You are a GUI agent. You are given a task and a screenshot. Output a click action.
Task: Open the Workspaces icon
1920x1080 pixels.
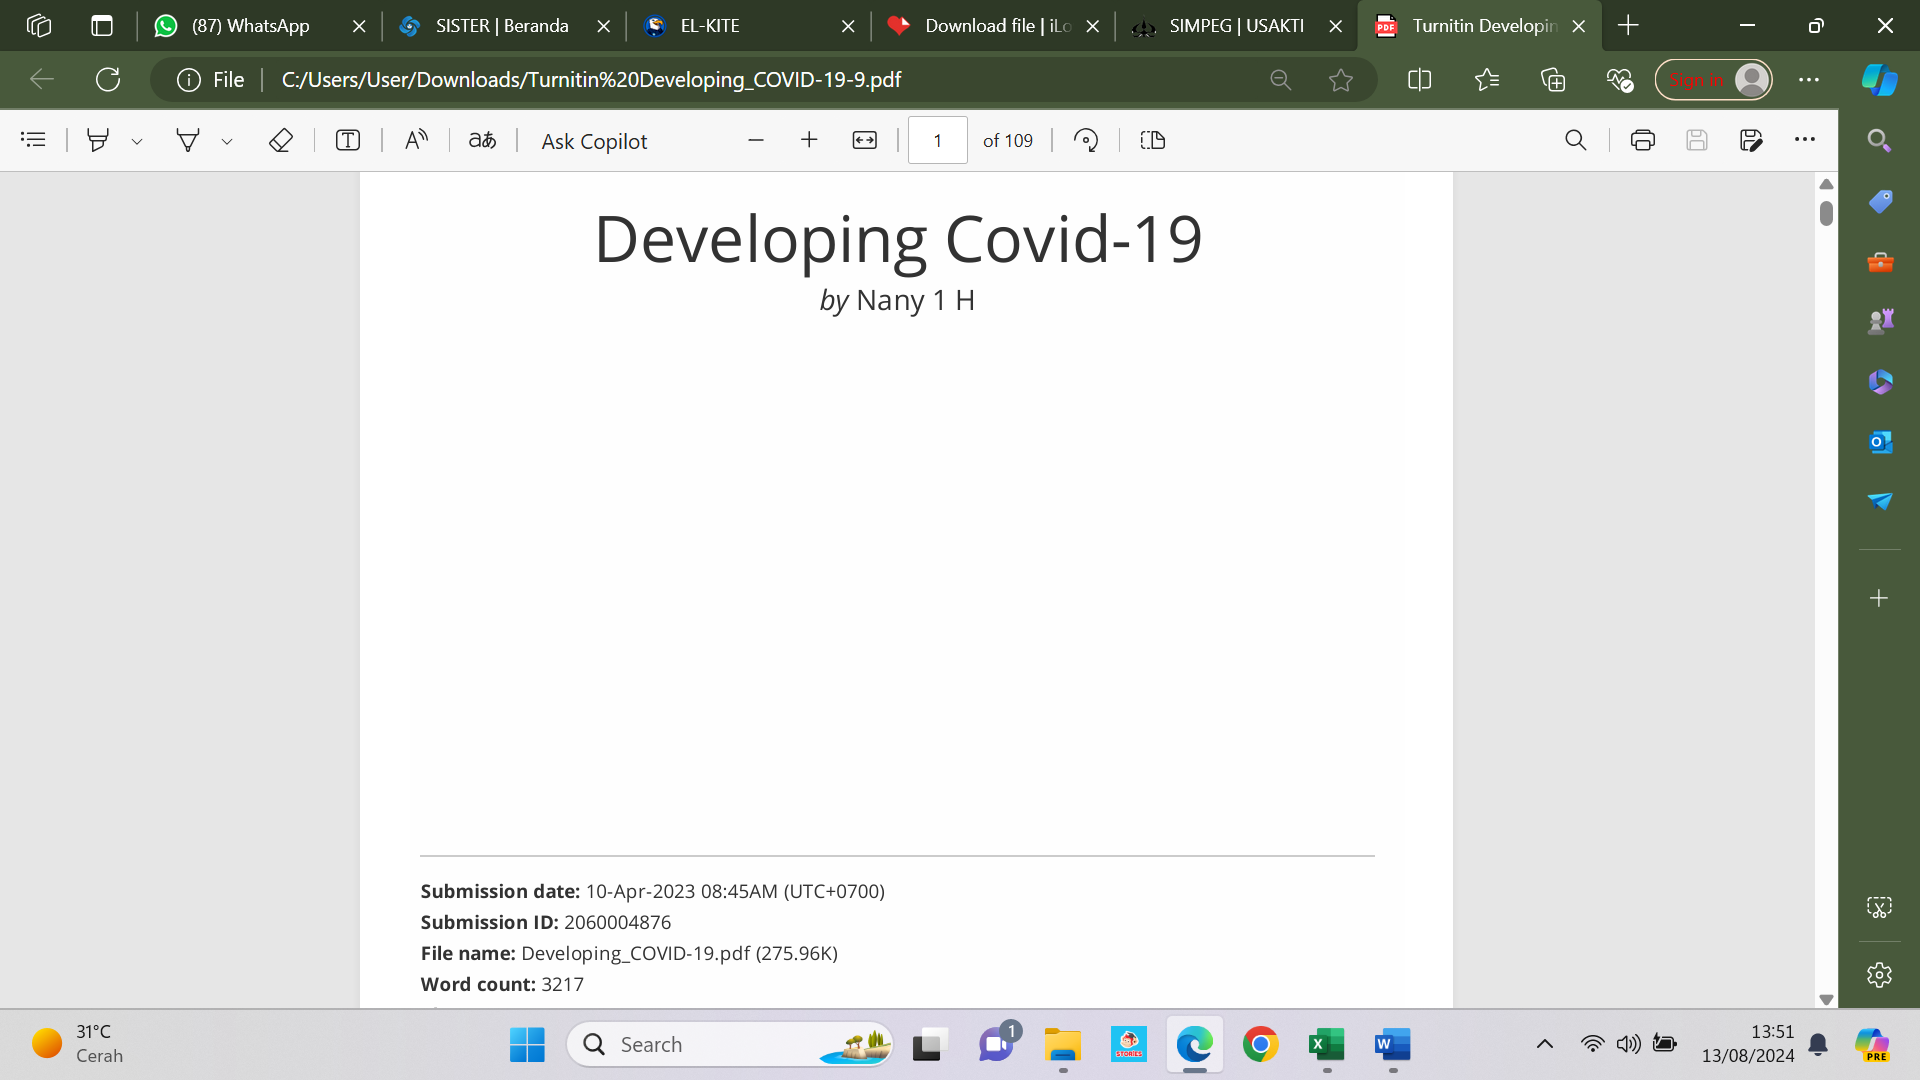pos(39,26)
